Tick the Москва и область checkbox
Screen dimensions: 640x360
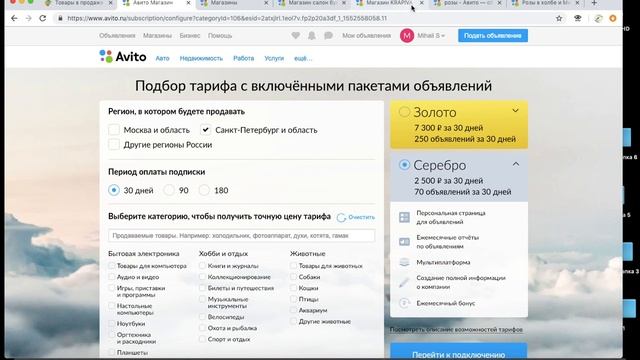click(114, 130)
